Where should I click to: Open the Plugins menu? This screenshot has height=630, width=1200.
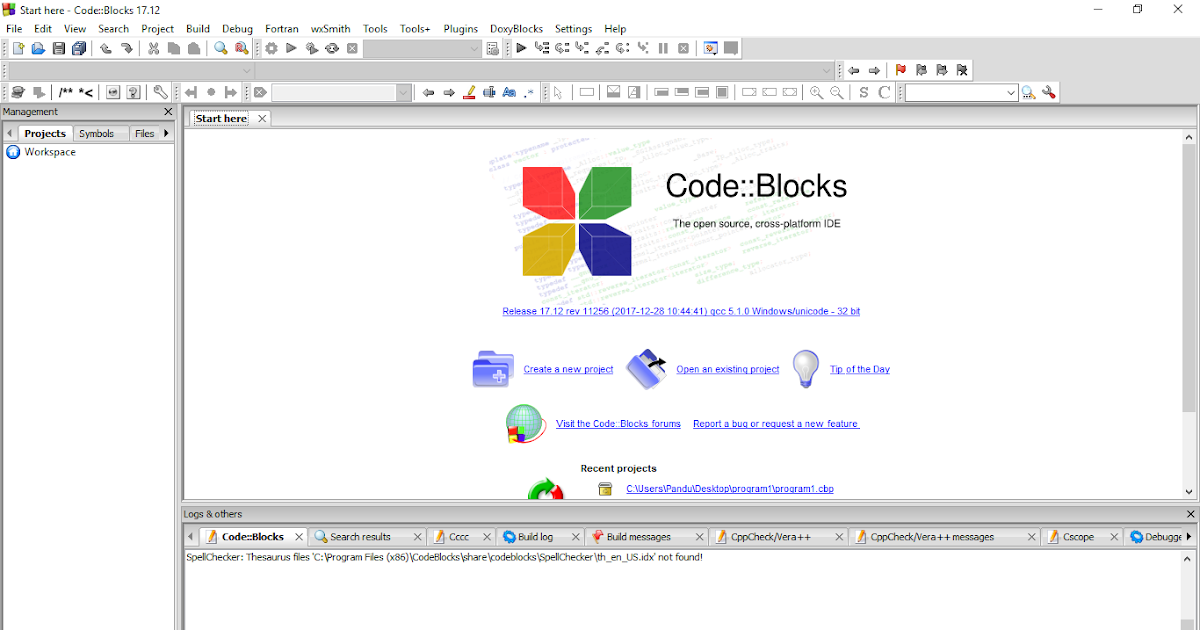click(461, 29)
